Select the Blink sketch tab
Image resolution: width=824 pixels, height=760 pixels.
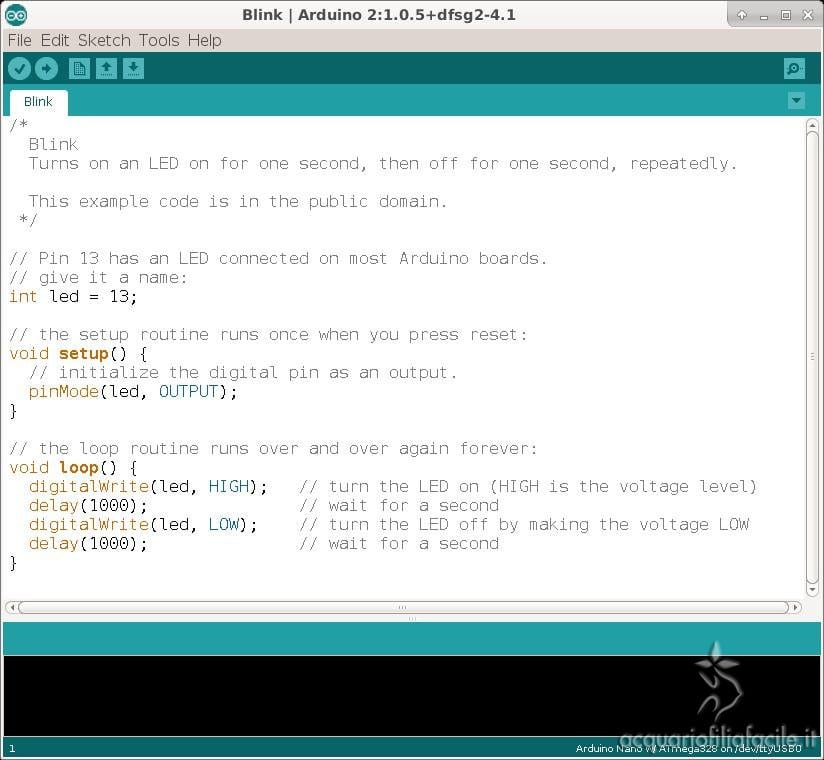38,102
